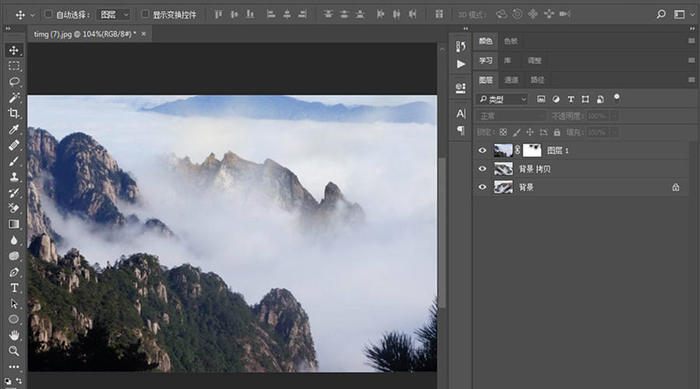This screenshot has width=700, height=389.
Task: Select the Hand tool
Action: click(x=14, y=335)
